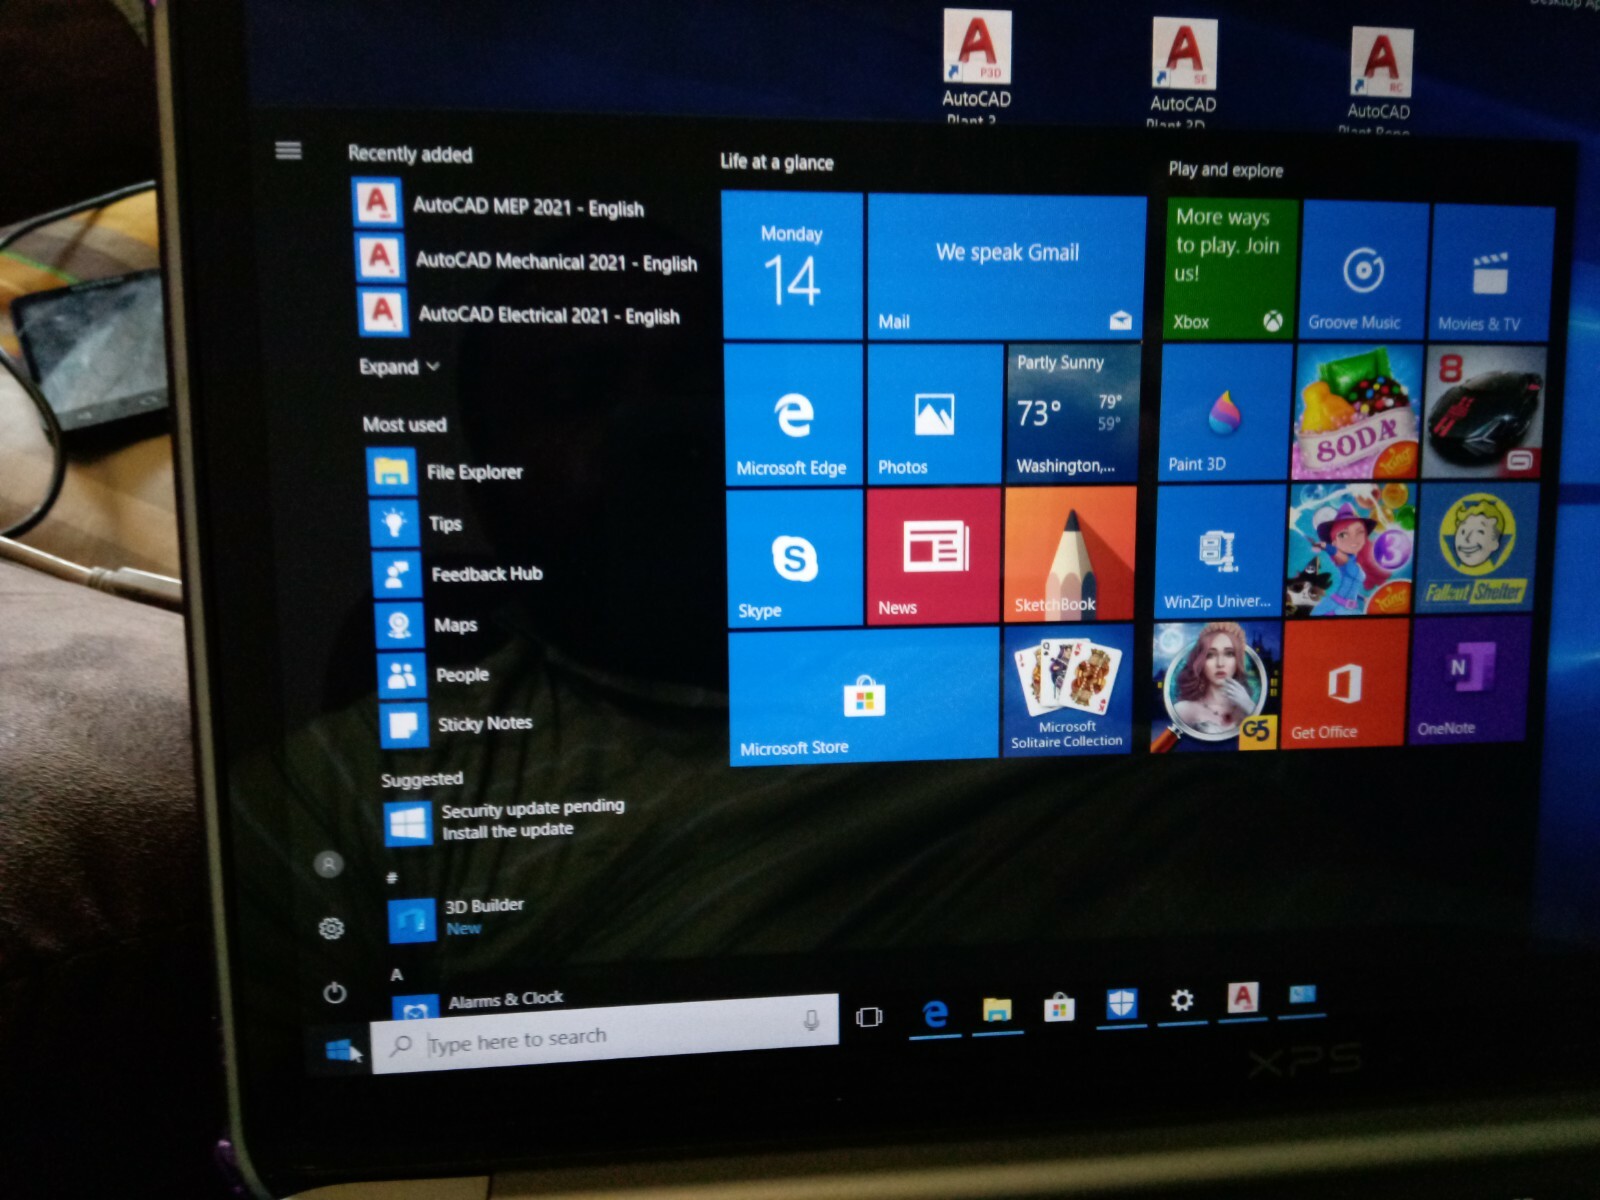Open File Explorer from Most used
Image resolution: width=1600 pixels, height=1200 pixels.
447,470
